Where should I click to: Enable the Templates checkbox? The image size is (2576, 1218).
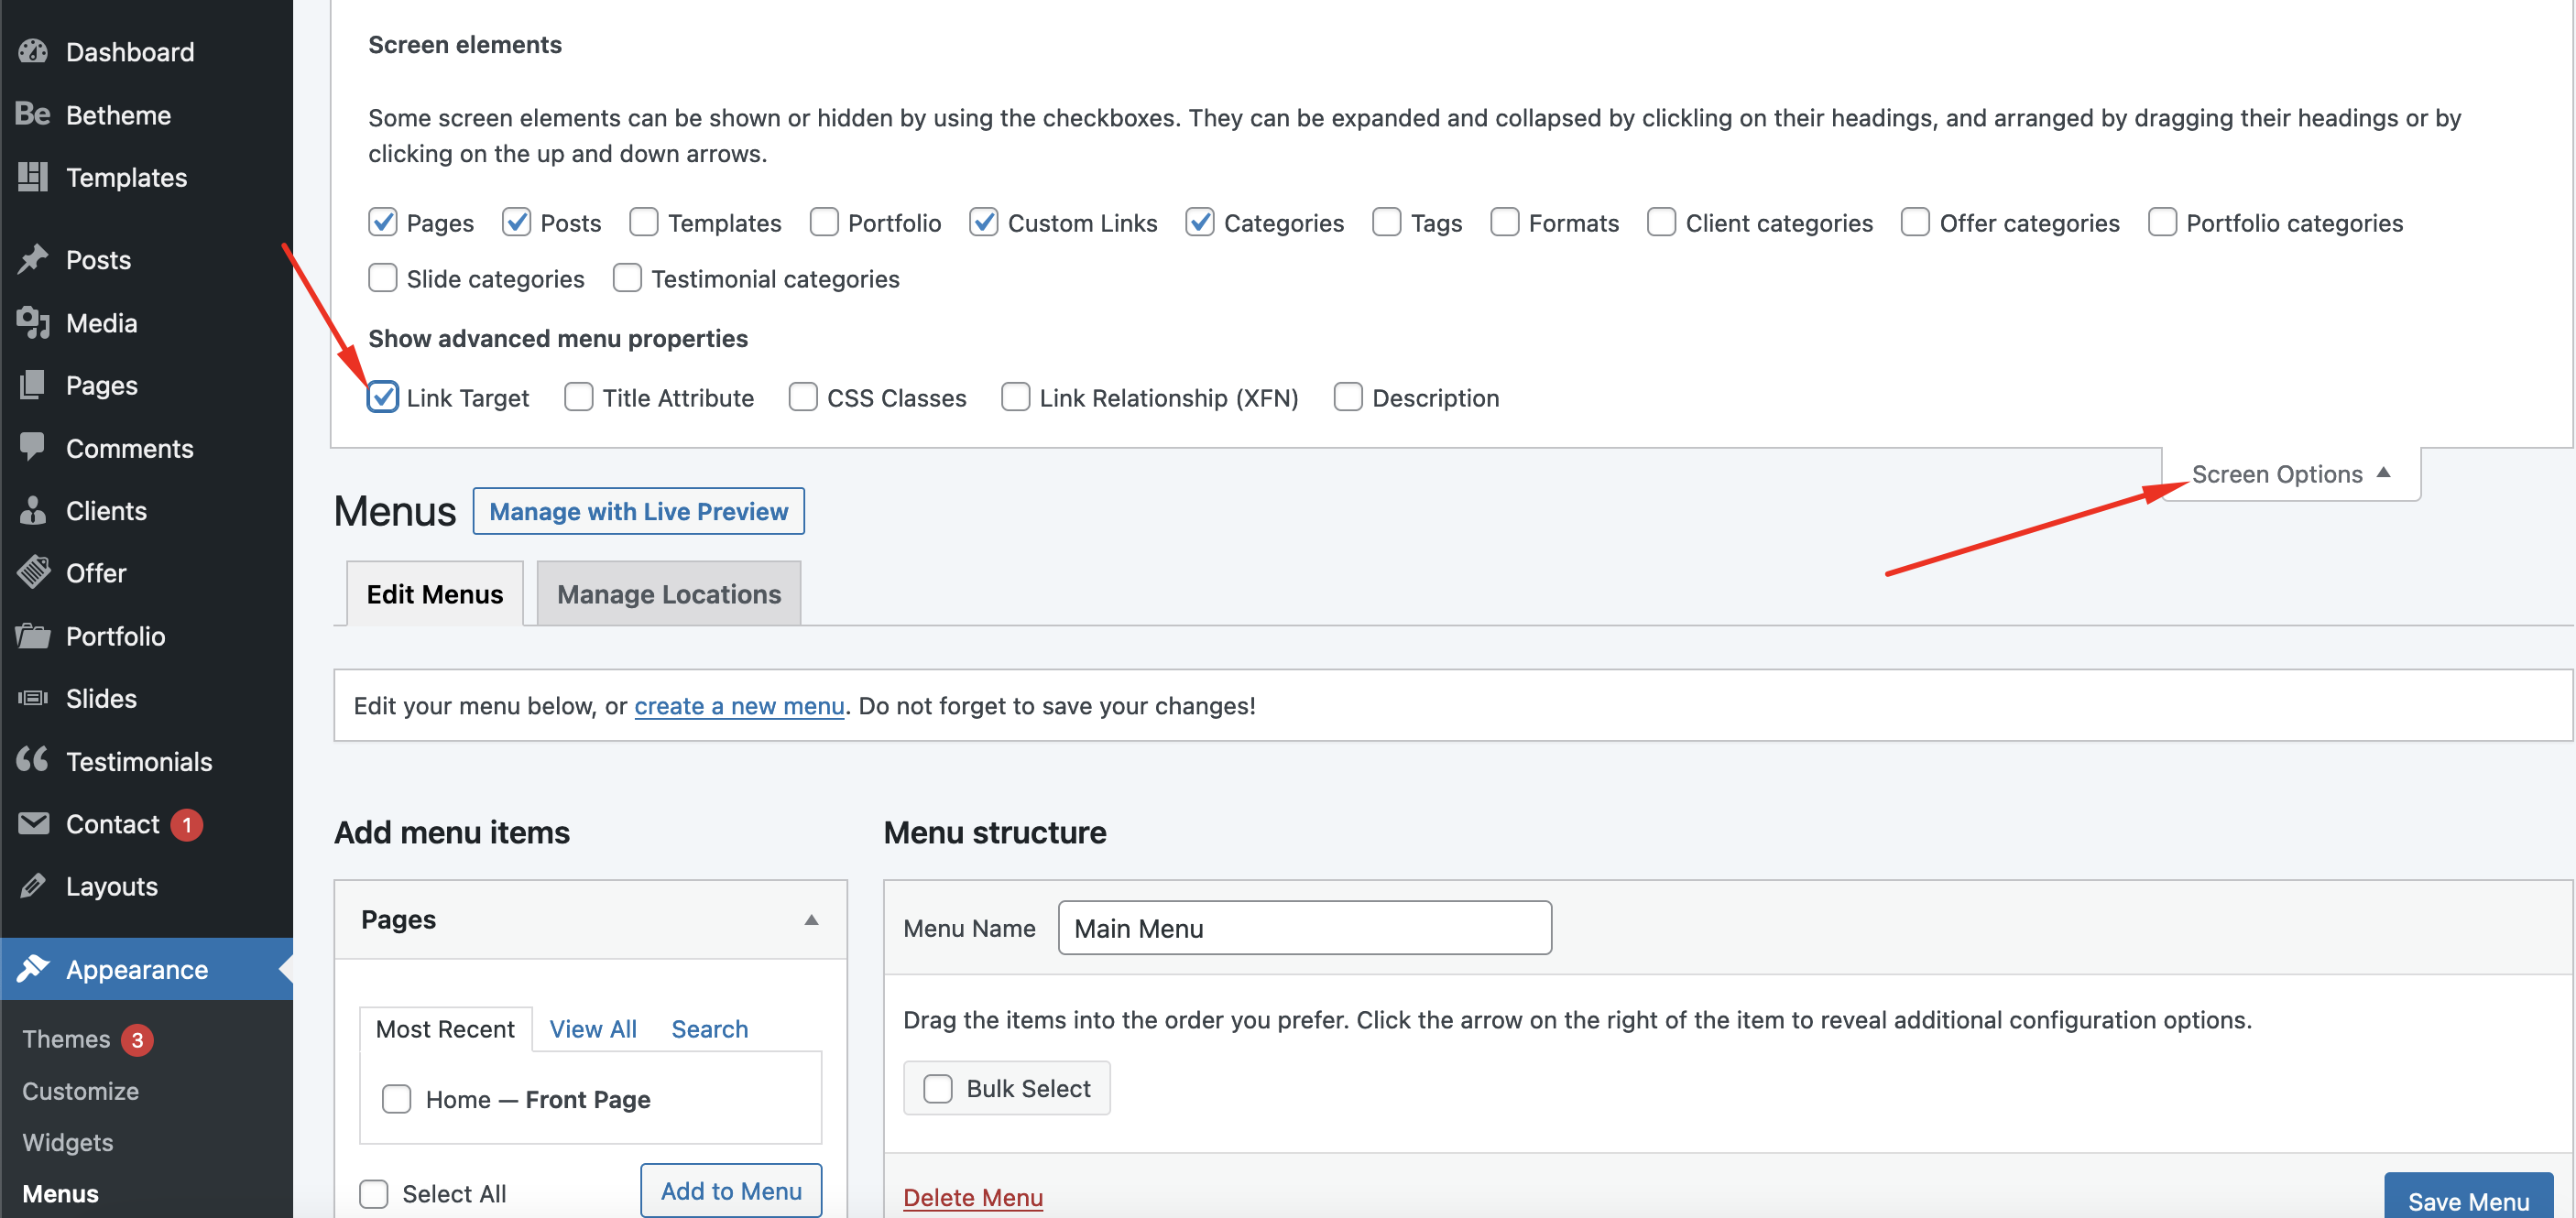[644, 222]
